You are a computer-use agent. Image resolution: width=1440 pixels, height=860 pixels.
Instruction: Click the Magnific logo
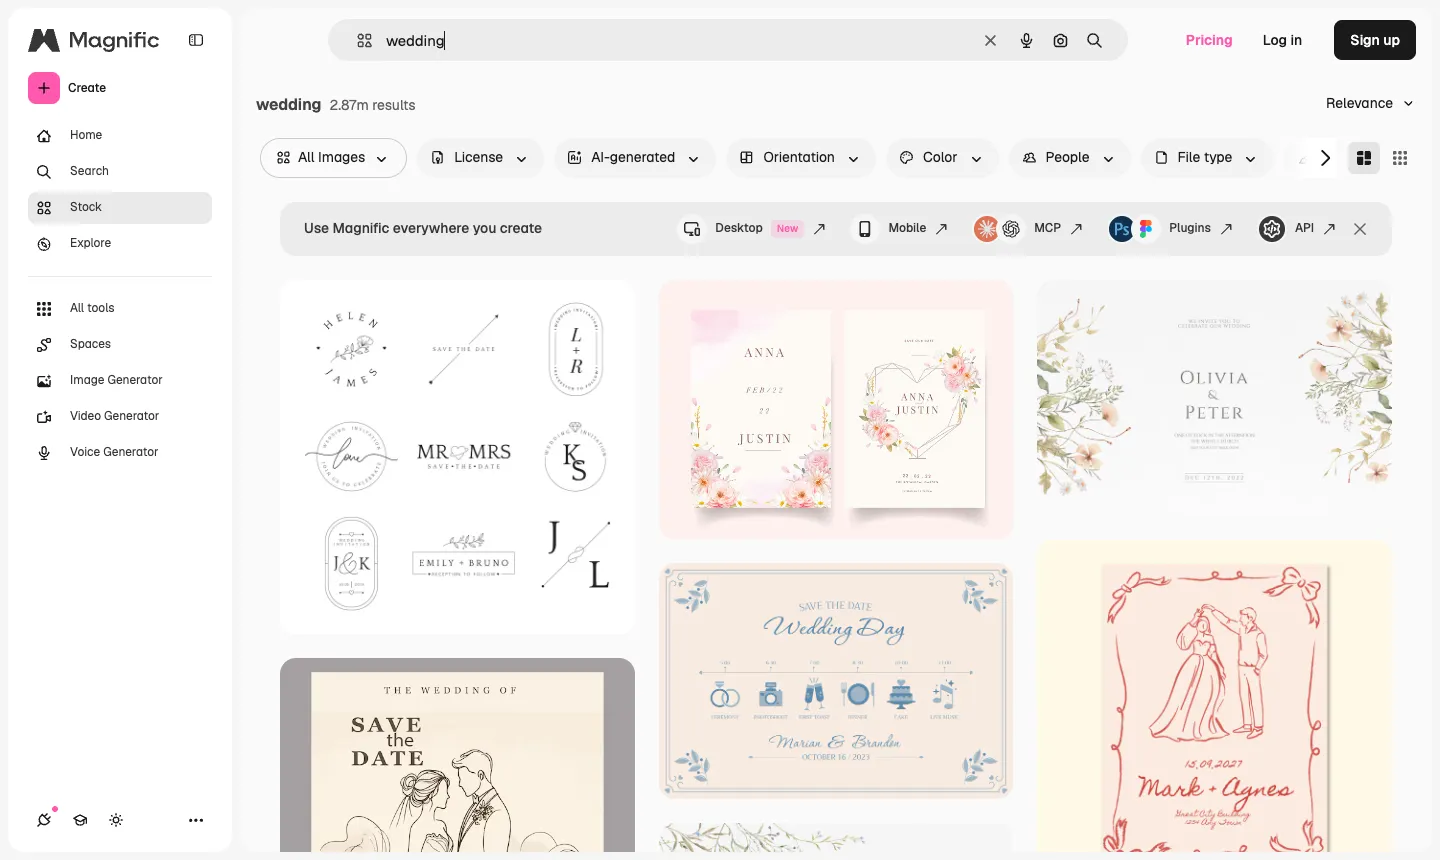pos(94,40)
